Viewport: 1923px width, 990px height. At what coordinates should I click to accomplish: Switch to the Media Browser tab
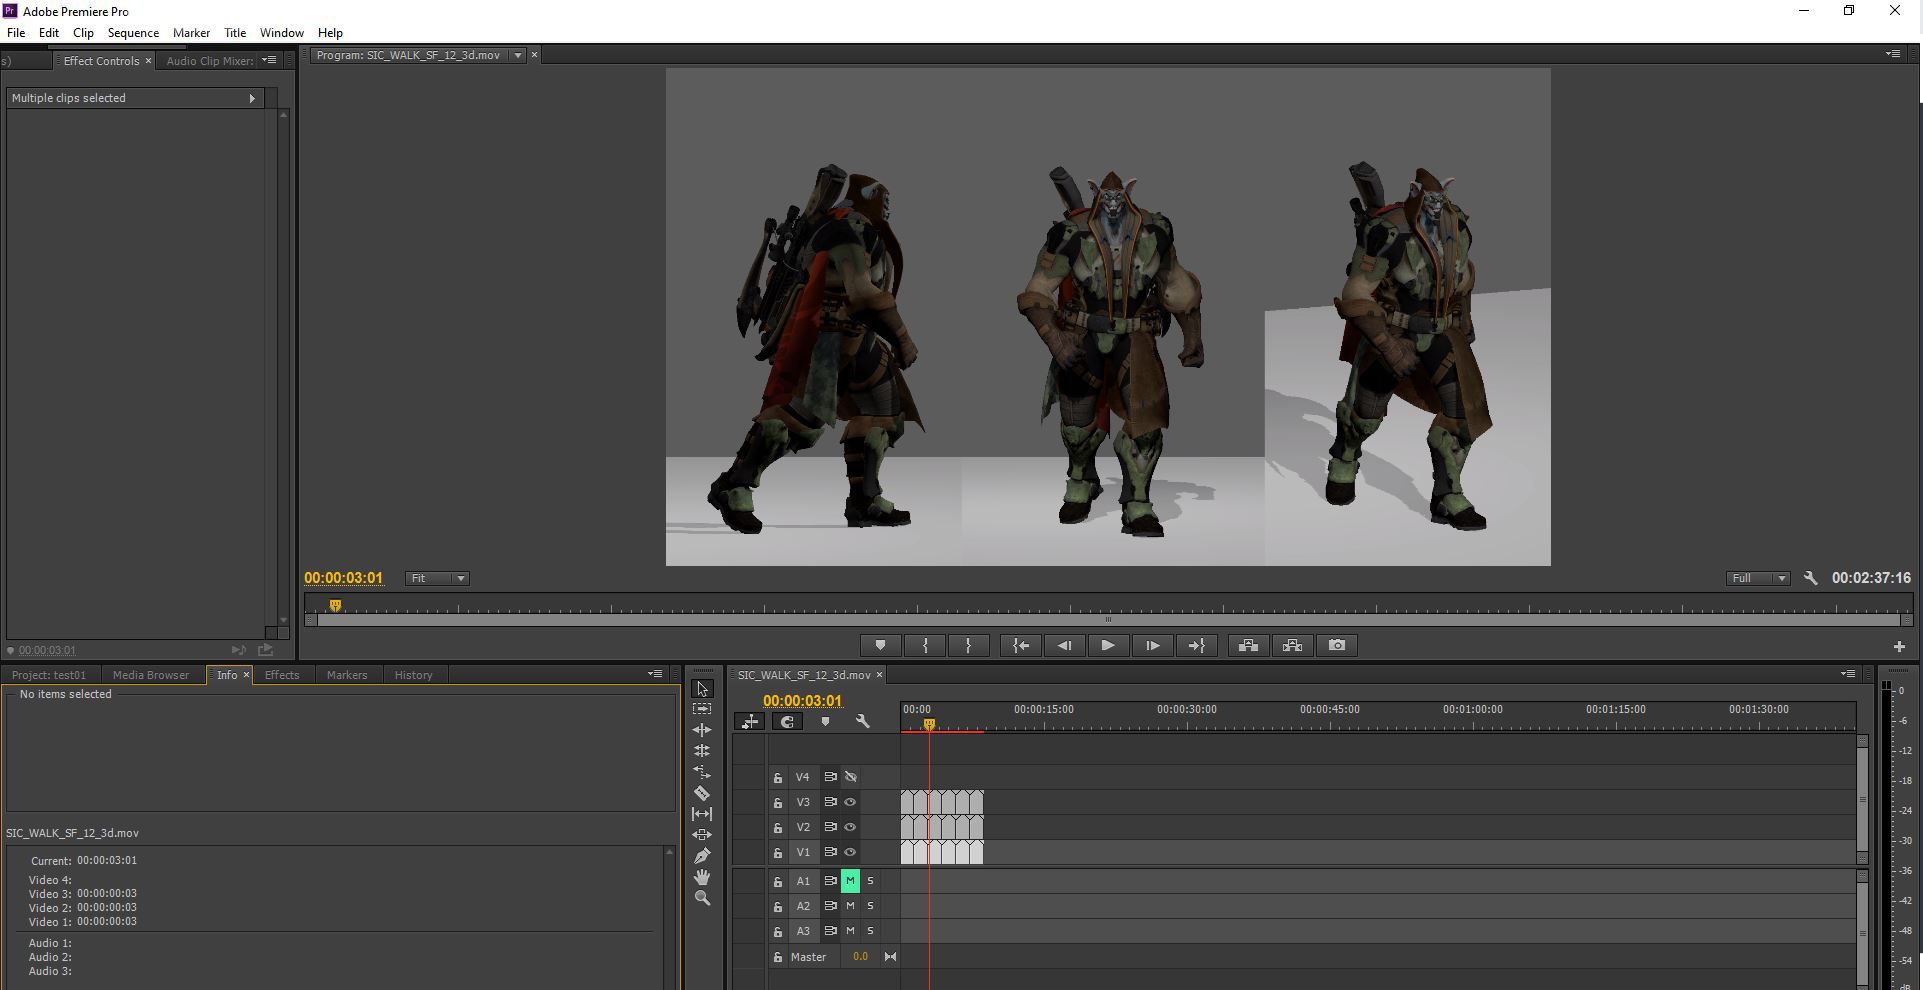click(150, 675)
